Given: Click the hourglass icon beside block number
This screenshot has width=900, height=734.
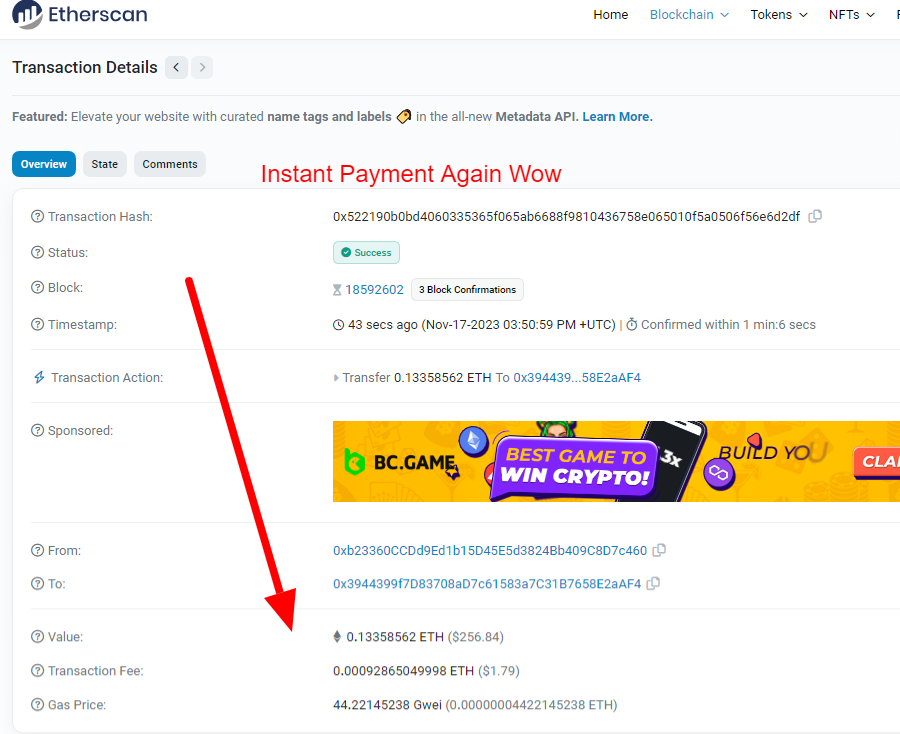Looking at the screenshot, I should coord(337,290).
